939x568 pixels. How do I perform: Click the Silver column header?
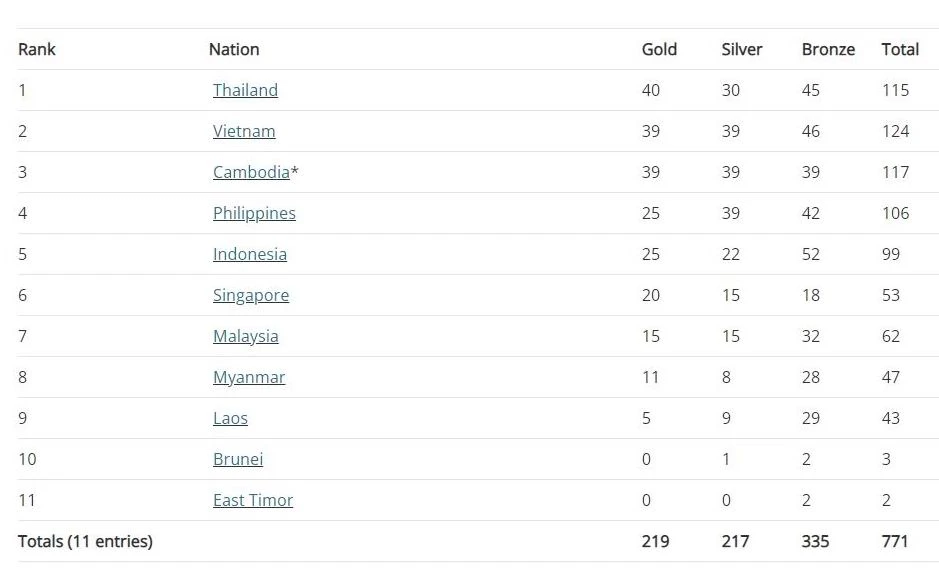(742, 49)
